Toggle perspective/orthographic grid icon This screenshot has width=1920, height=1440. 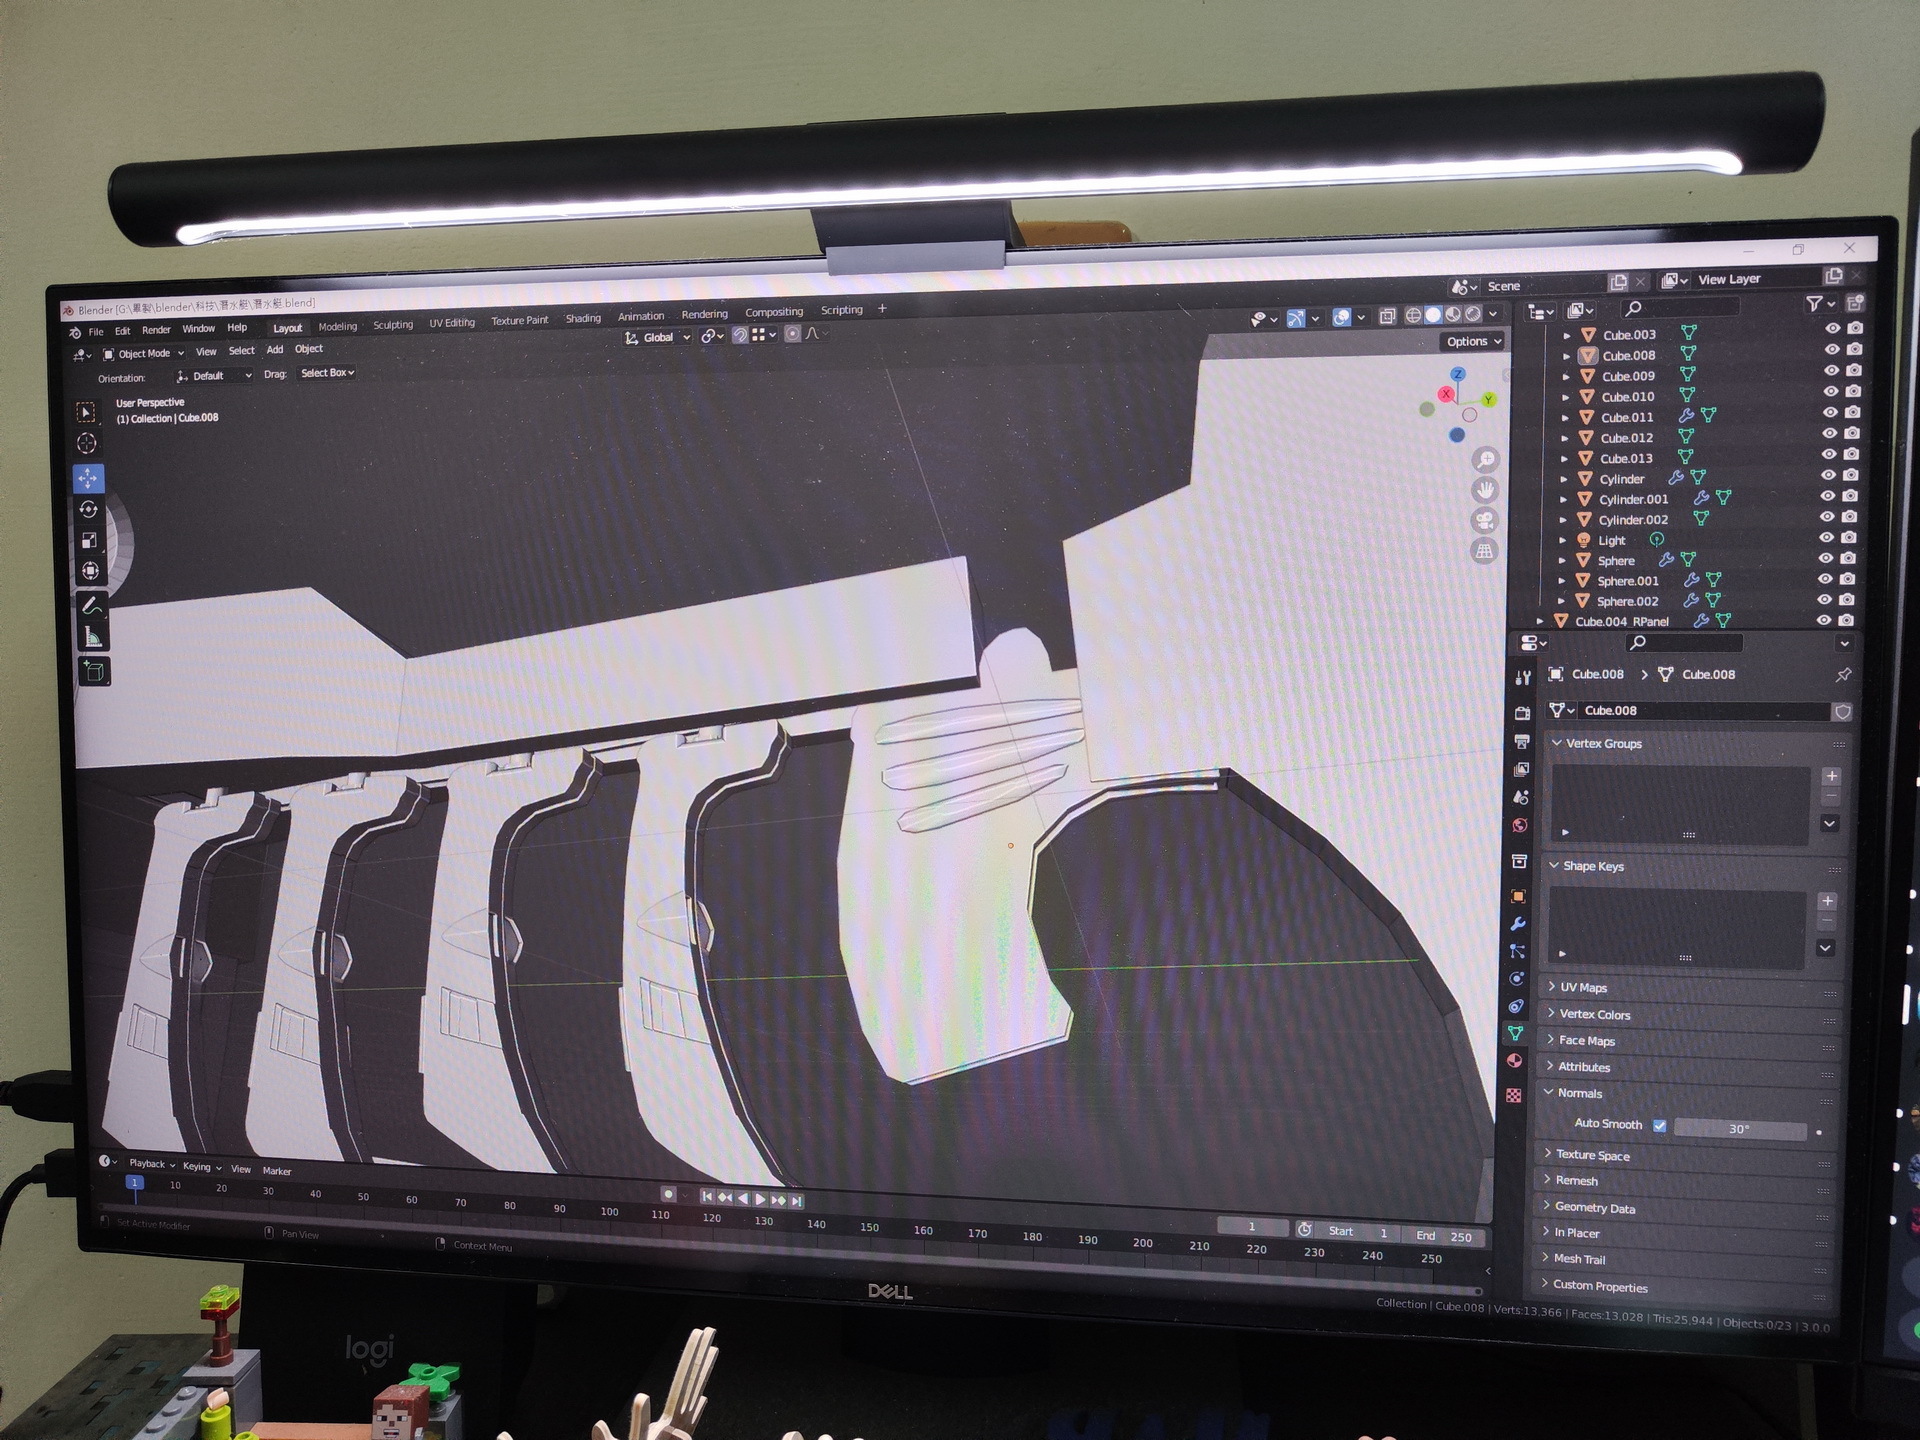coord(1484,551)
